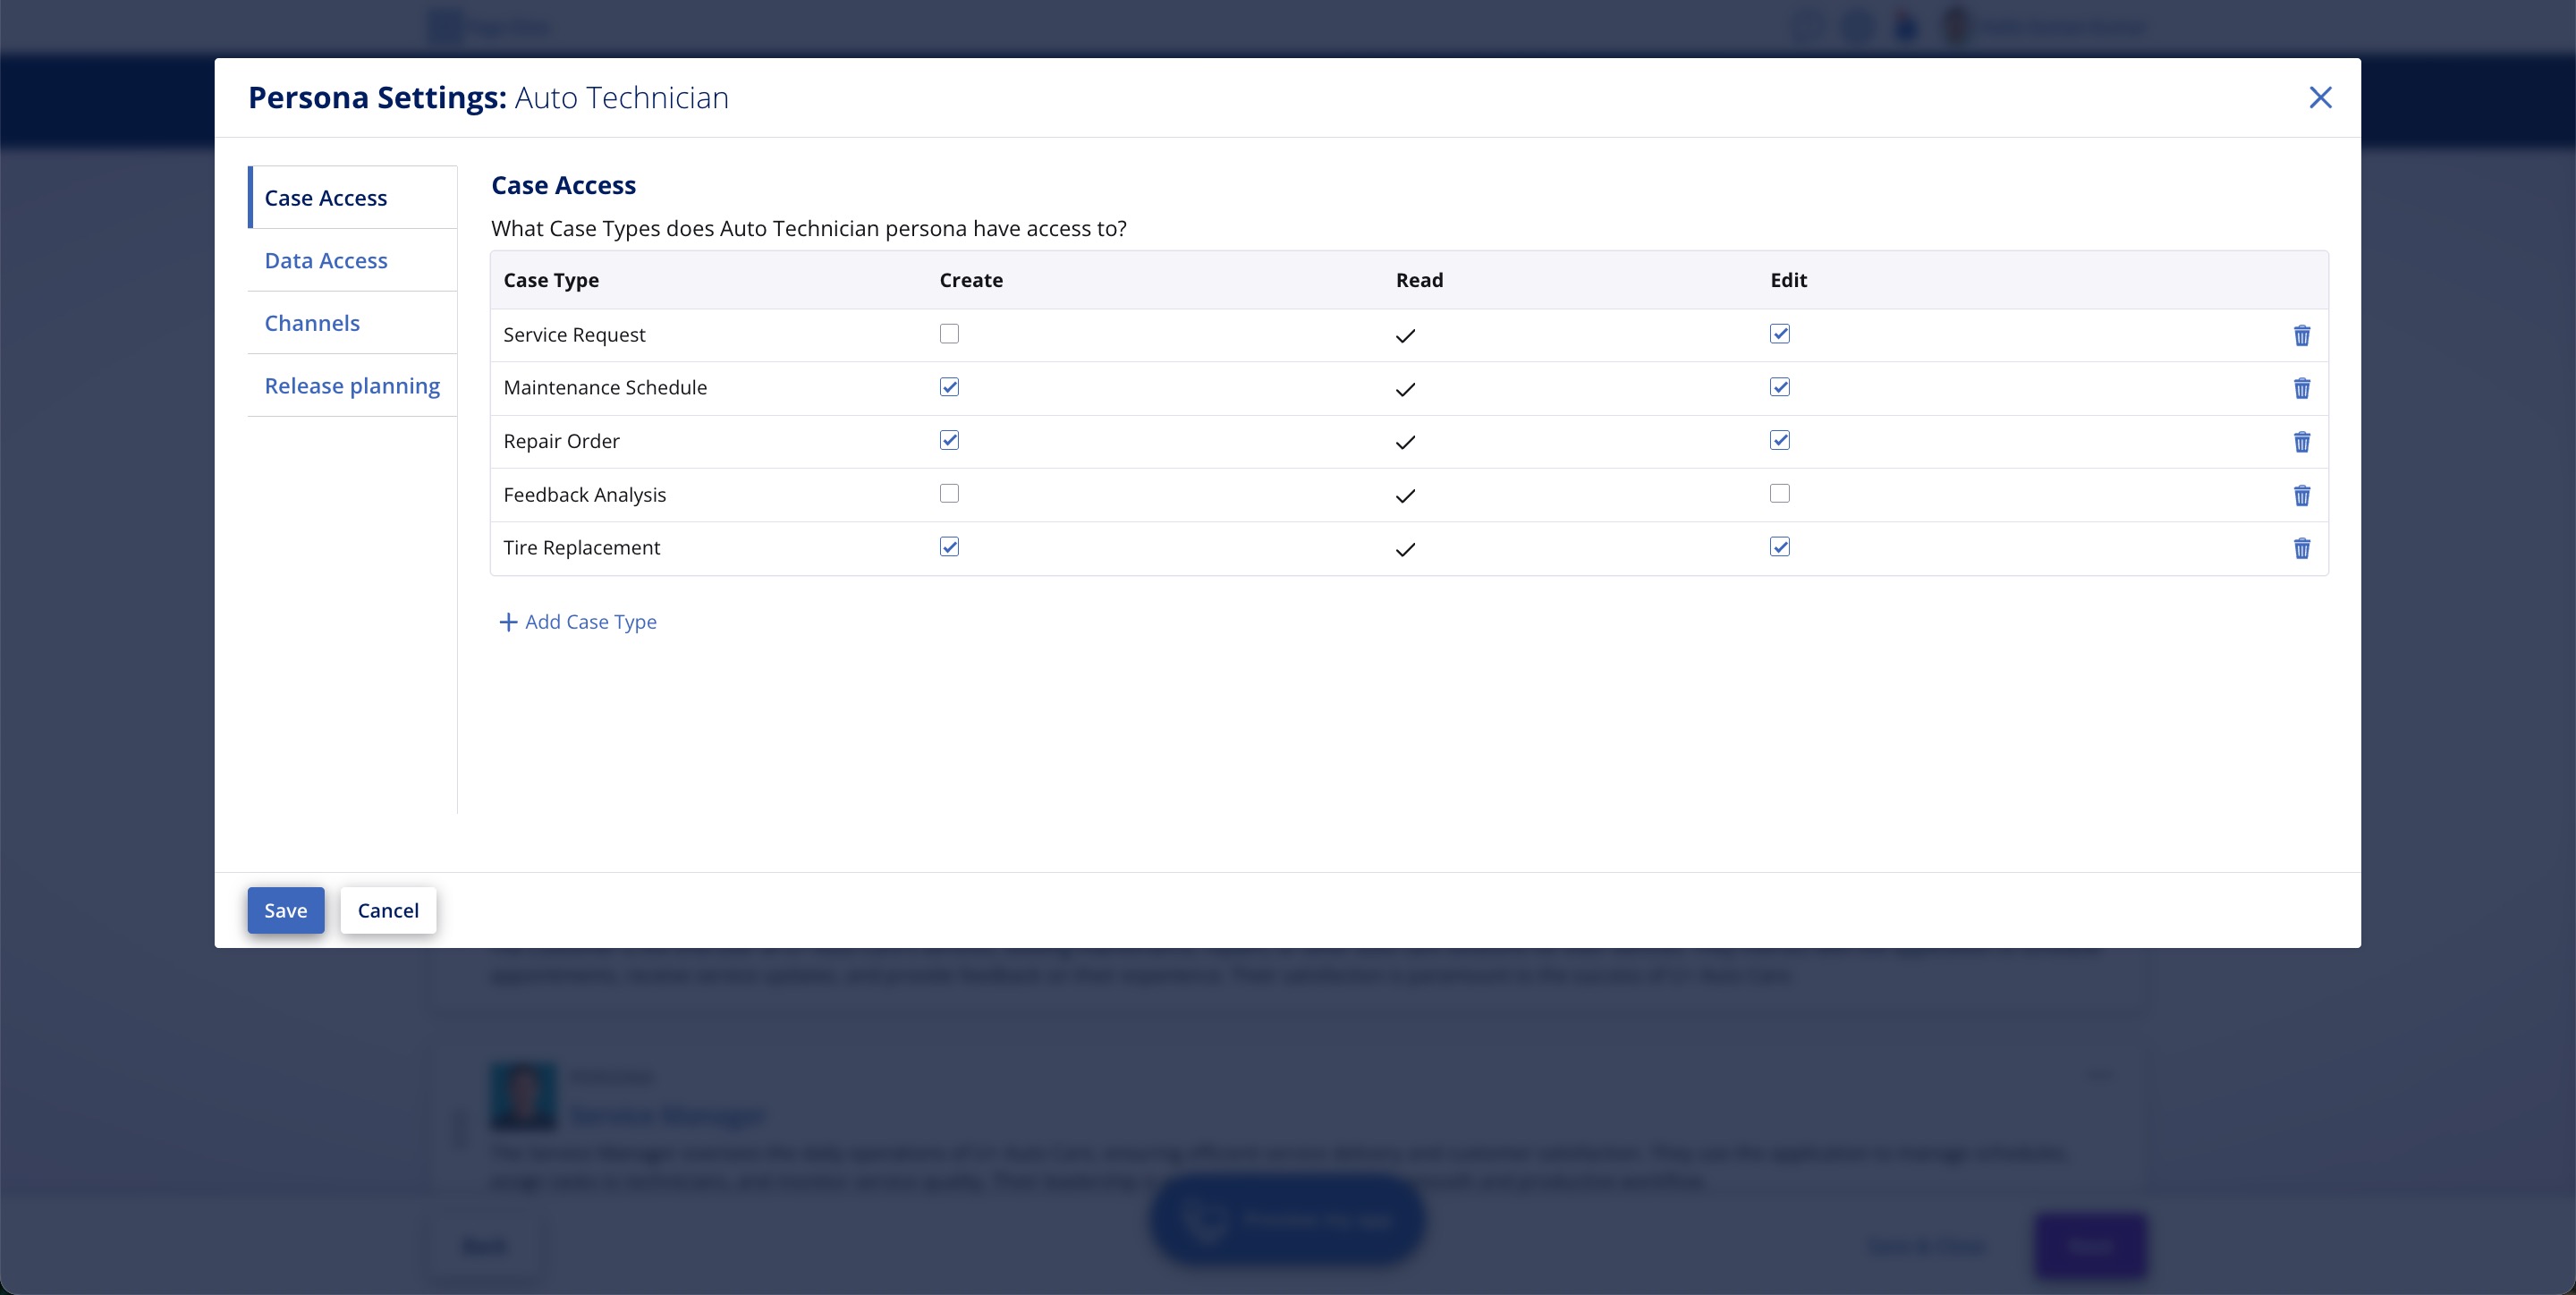Go to Release planning tab
The image size is (2576, 1295).
tap(352, 386)
